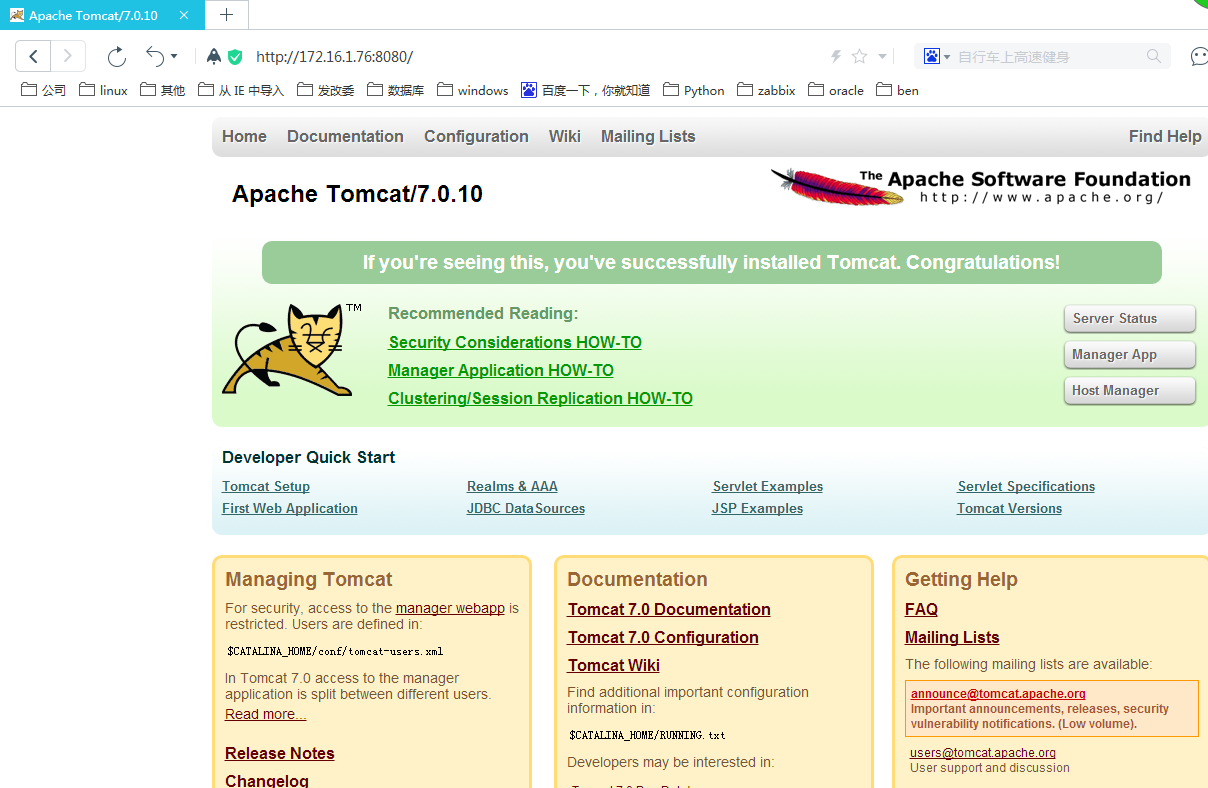The image size is (1208, 788).
Task: Click the browser back arrow button
Action: 33,57
